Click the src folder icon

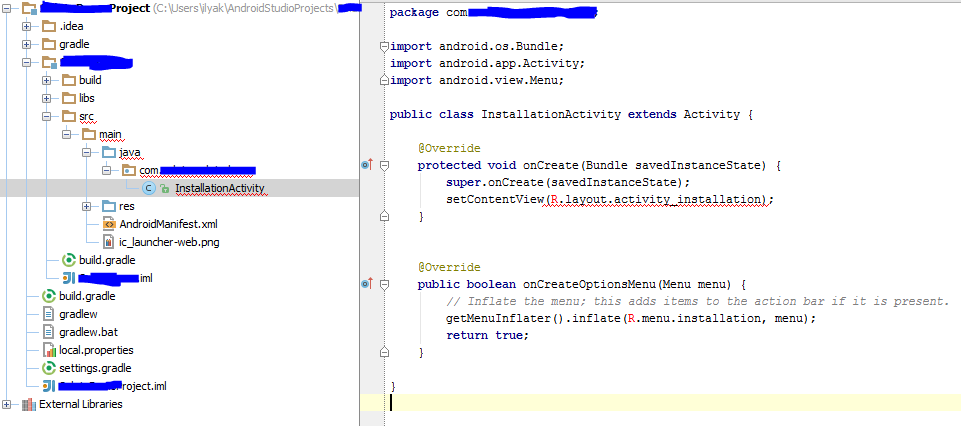[x=69, y=116]
